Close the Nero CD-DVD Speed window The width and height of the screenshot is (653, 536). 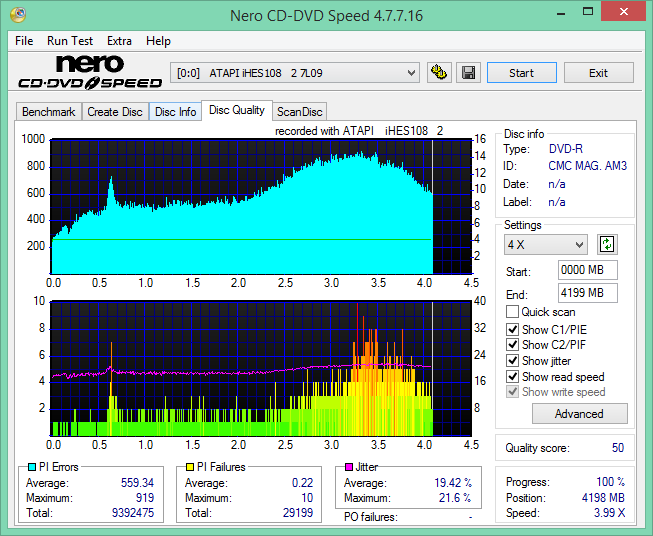pyautogui.click(x=623, y=11)
